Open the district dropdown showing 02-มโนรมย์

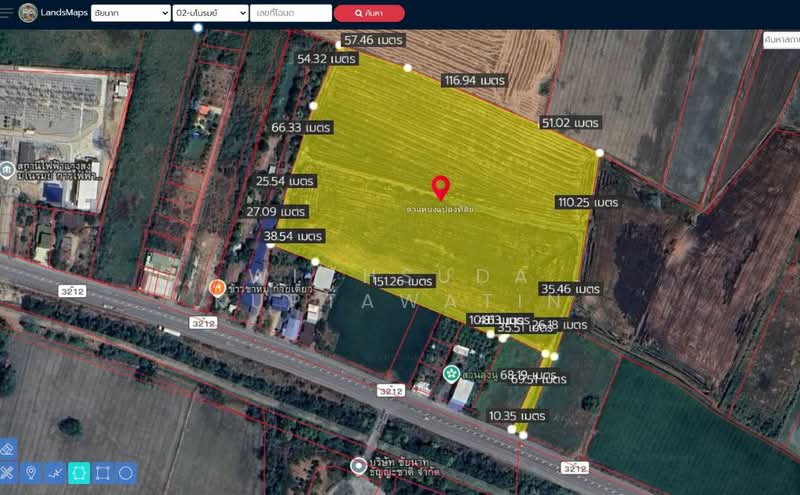[x=210, y=13]
